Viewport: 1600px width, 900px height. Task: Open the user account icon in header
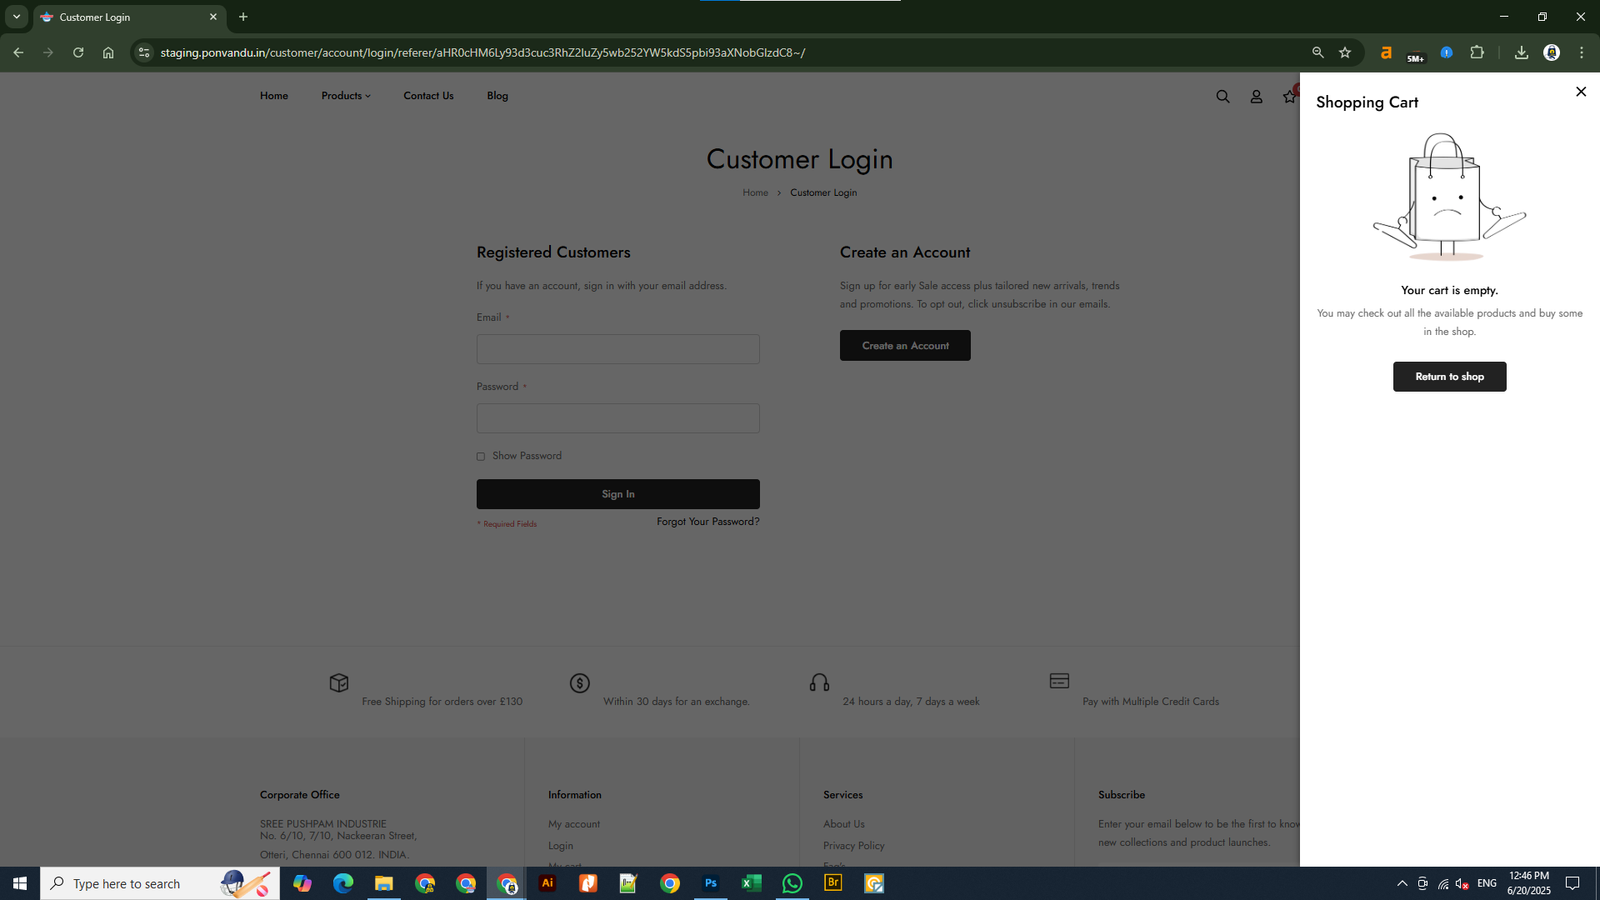coord(1256,97)
